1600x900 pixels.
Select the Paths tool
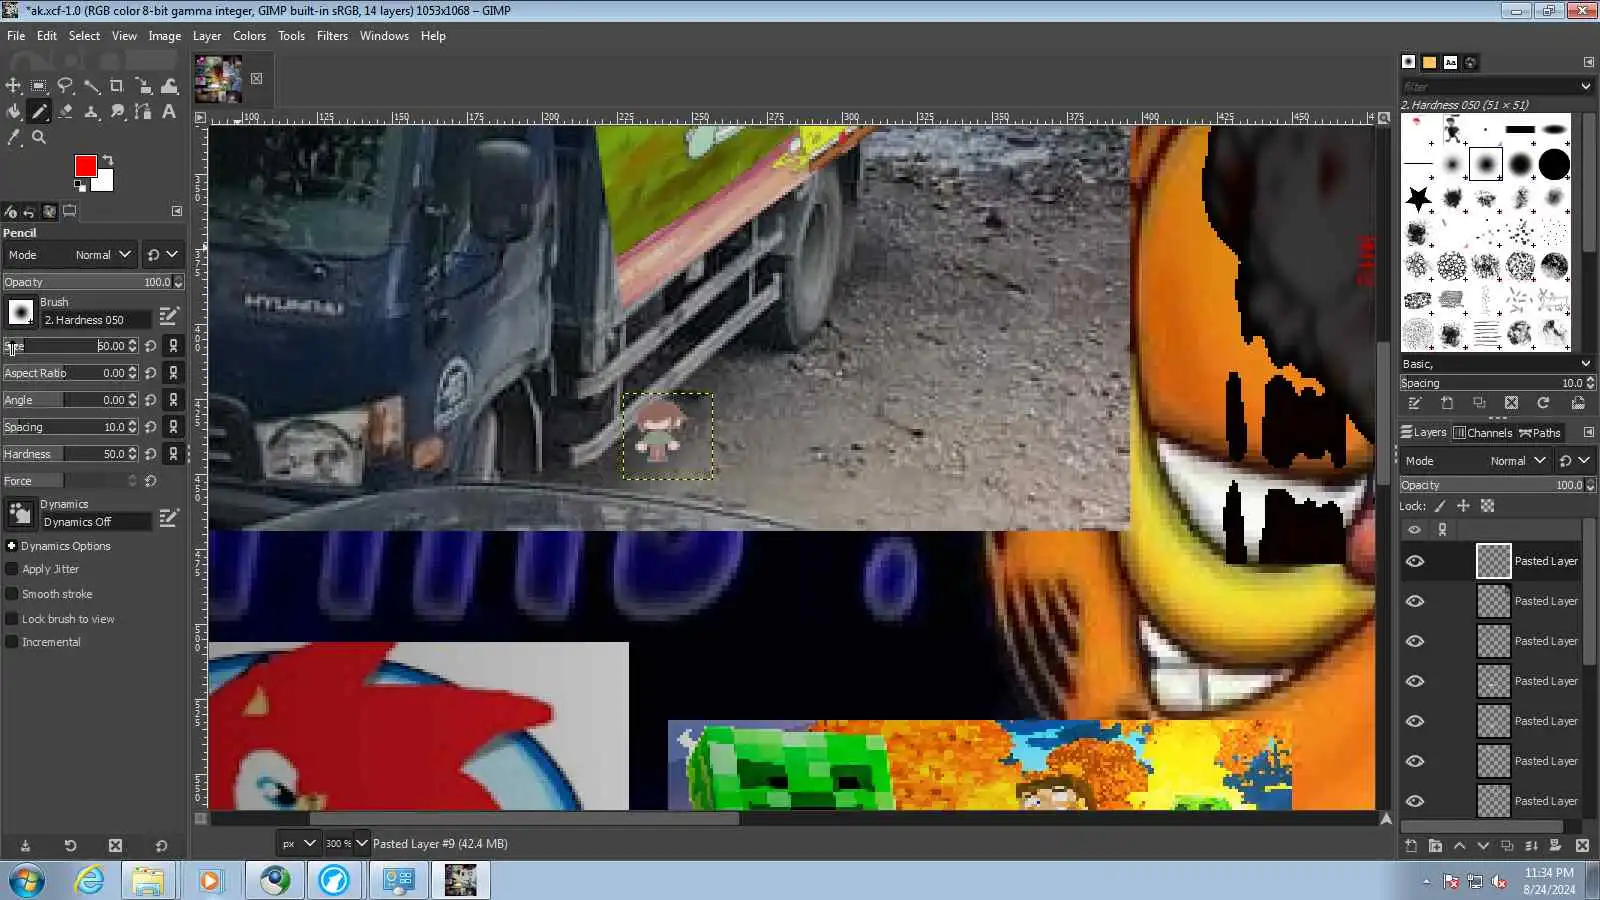point(143,112)
